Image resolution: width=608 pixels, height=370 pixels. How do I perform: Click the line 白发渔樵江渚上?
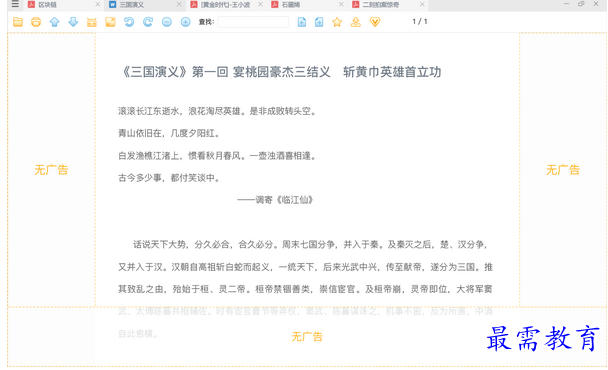[218, 156]
